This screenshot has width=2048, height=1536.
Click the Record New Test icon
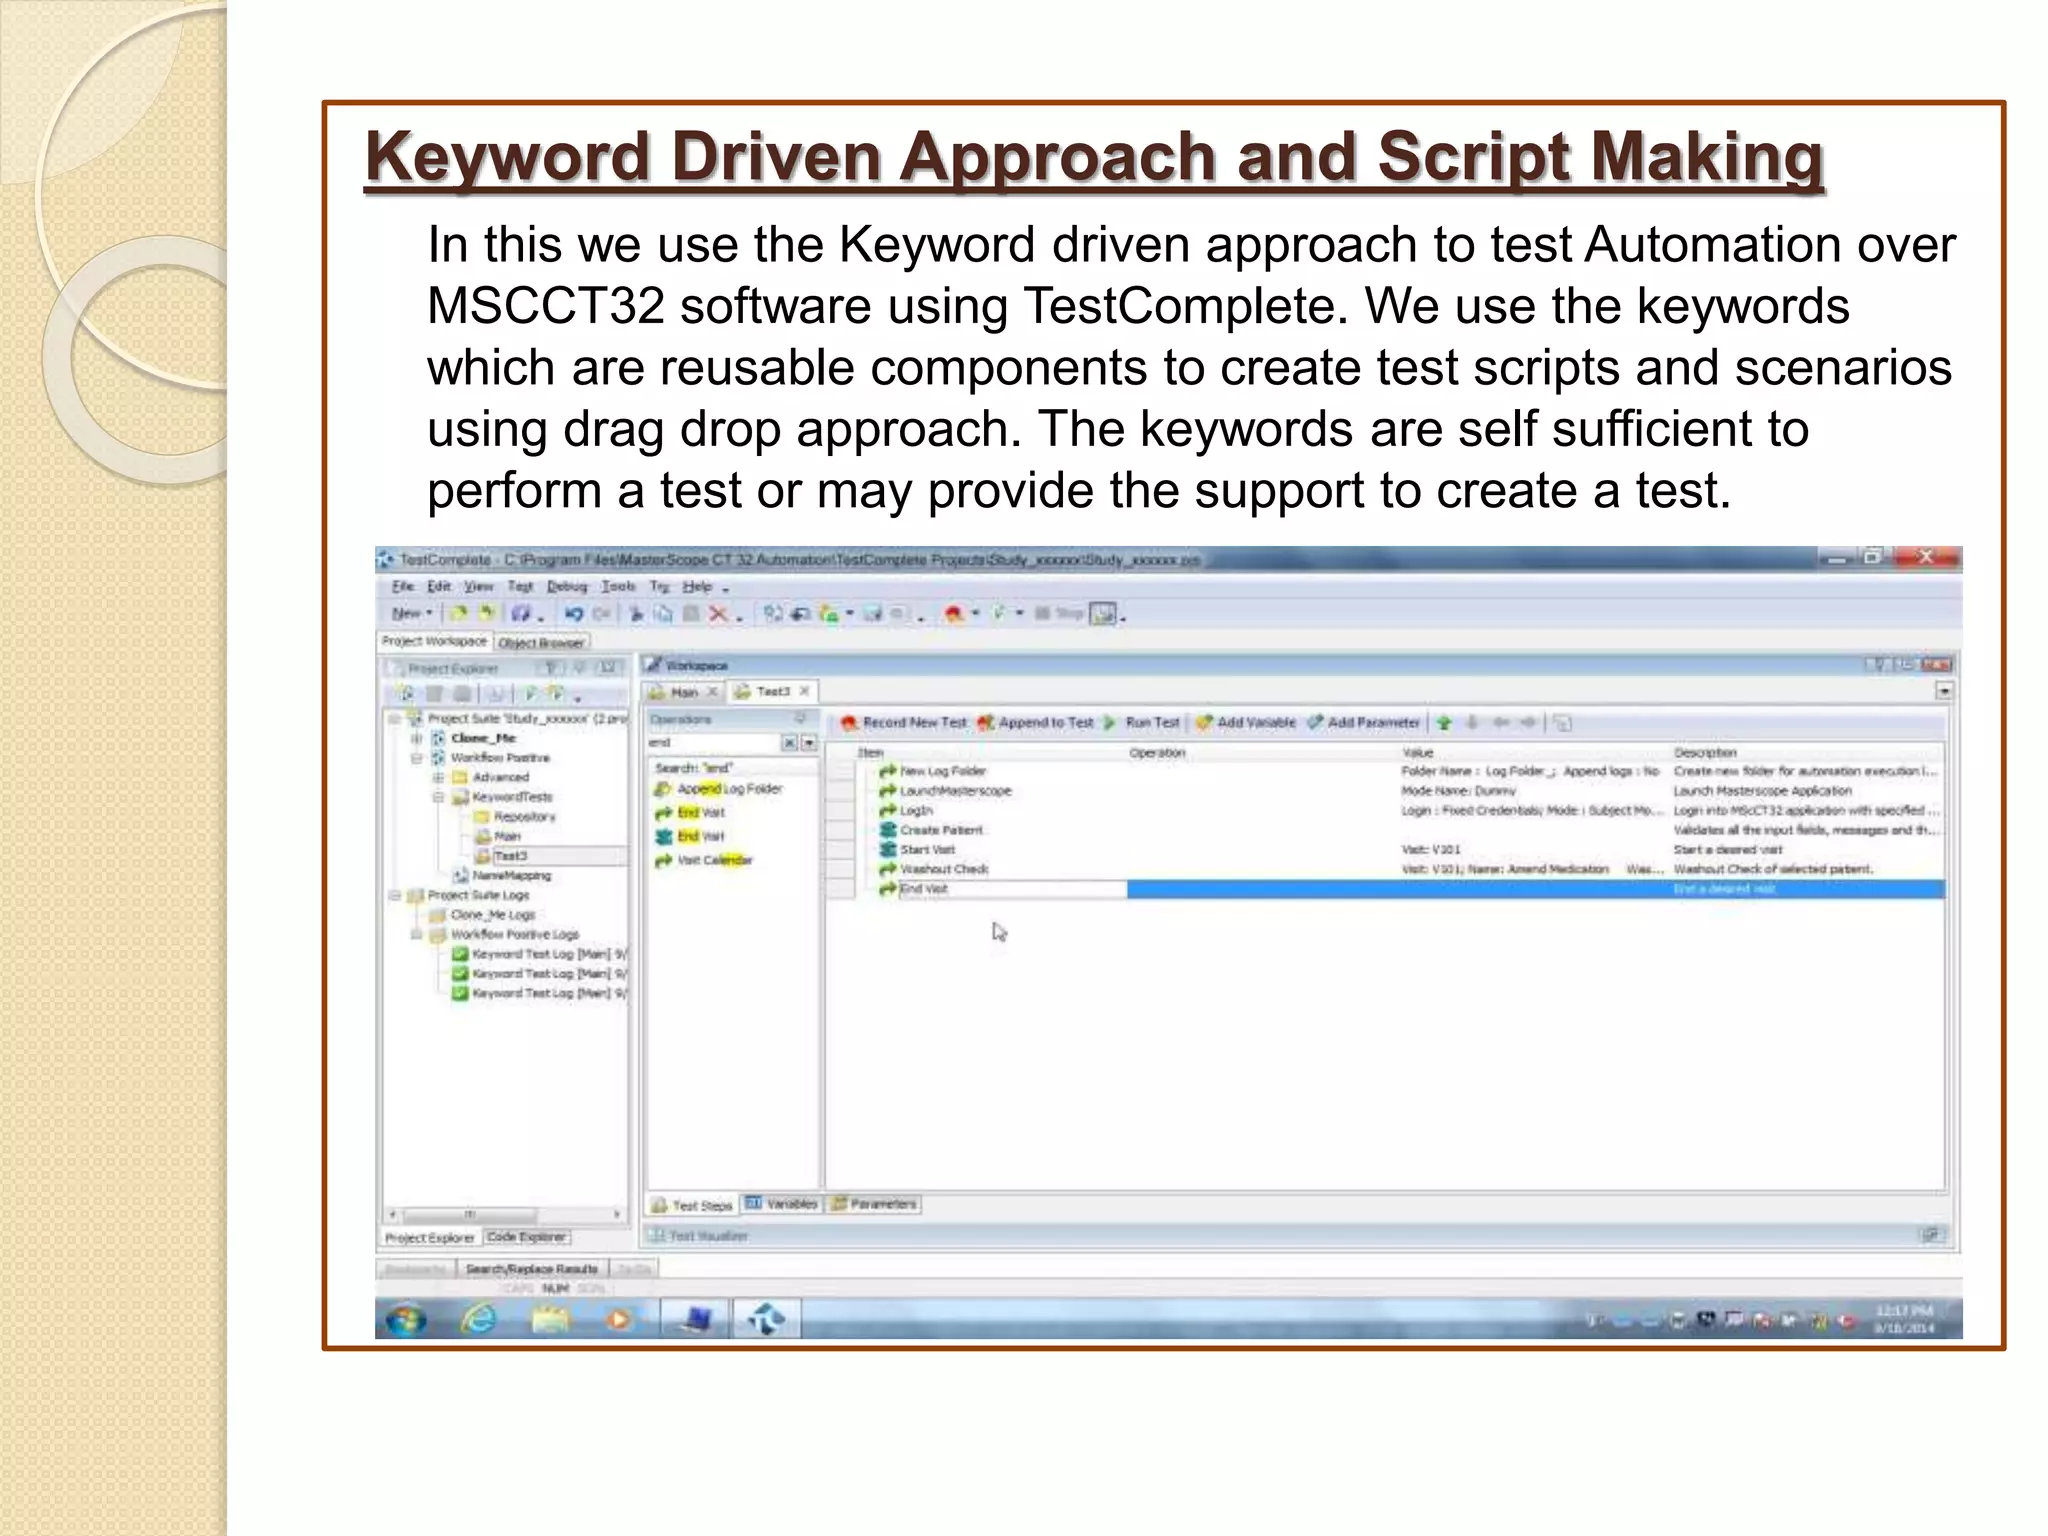pos(849,723)
